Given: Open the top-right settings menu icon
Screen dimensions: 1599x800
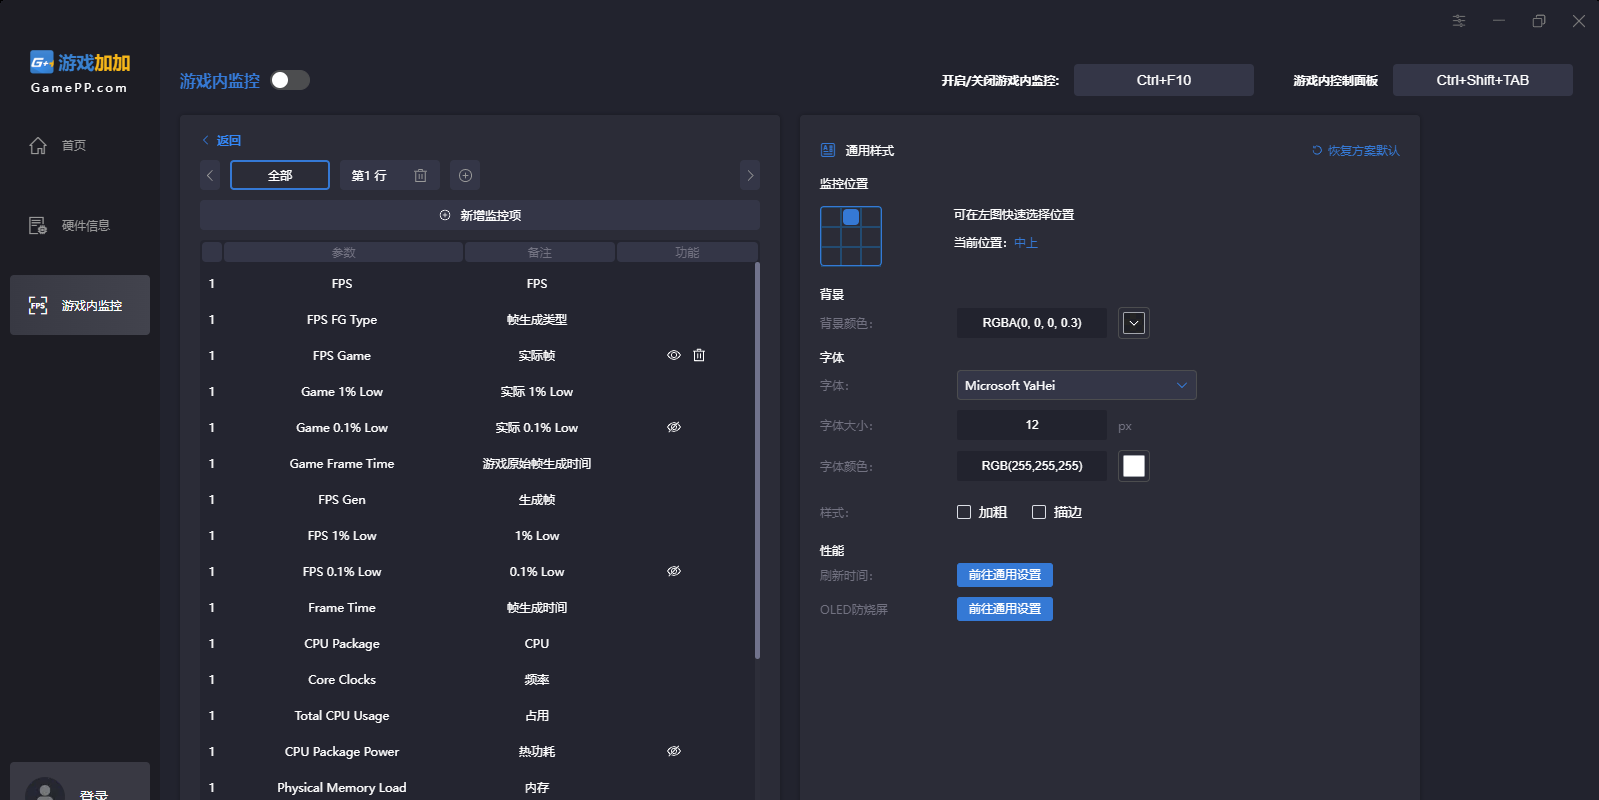Looking at the screenshot, I should point(1459,21).
